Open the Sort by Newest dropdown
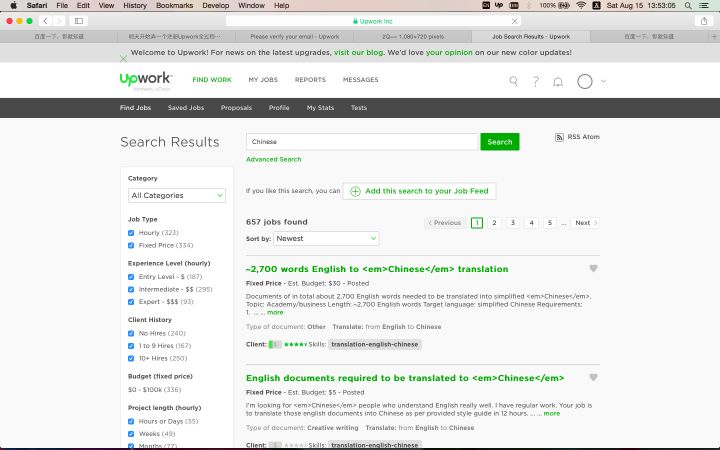 point(326,238)
